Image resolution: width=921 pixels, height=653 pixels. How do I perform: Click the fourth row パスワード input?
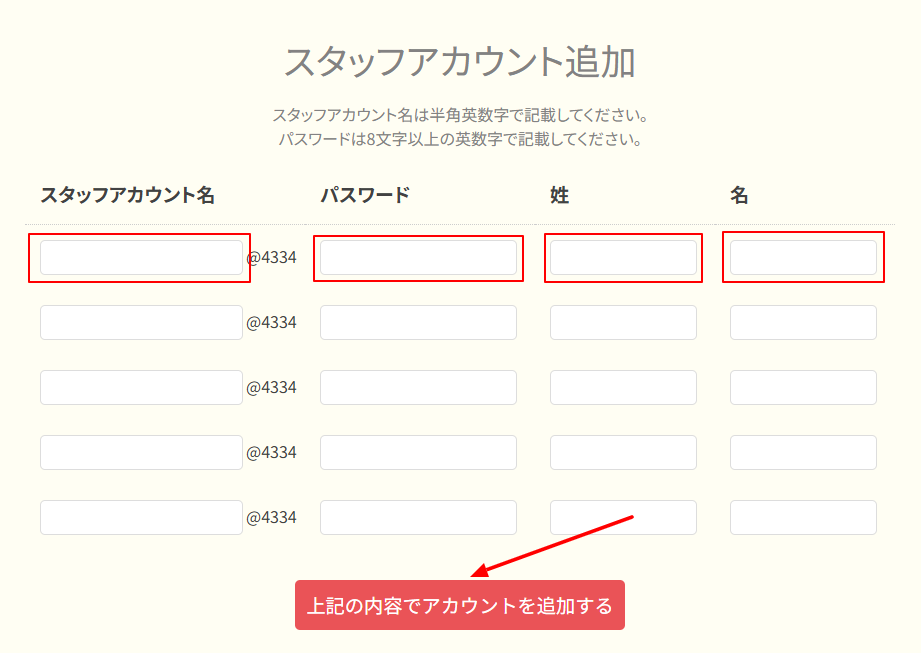pos(418,453)
